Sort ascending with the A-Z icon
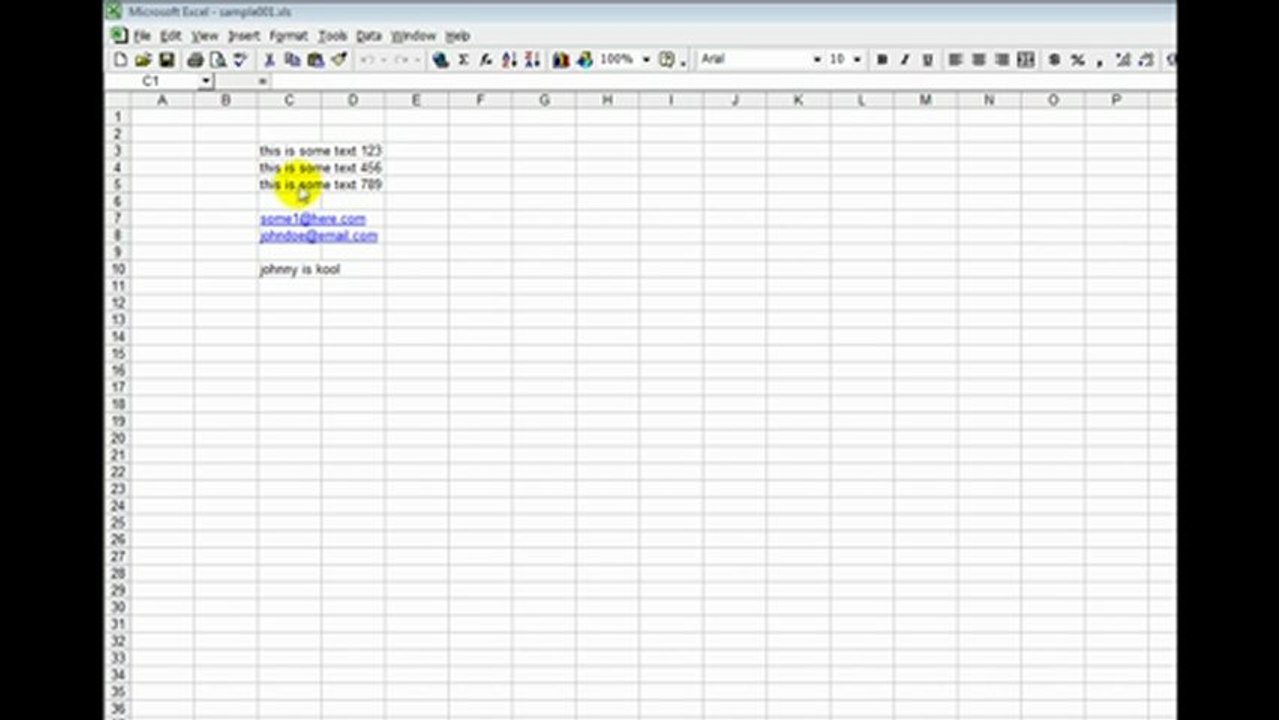This screenshot has width=1279, height=720. click(x=509, y=60)
